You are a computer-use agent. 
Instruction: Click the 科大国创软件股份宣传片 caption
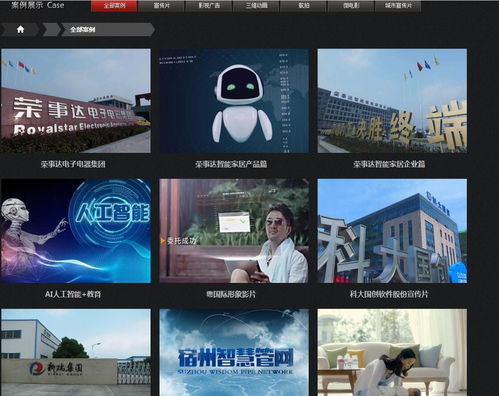pyautogui.click(x=389, y=294)
